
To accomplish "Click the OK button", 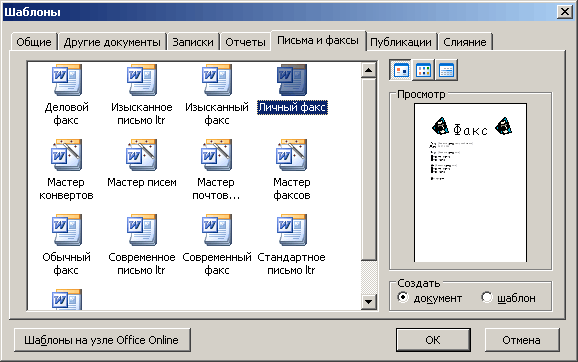I will [x=433, y=340].
